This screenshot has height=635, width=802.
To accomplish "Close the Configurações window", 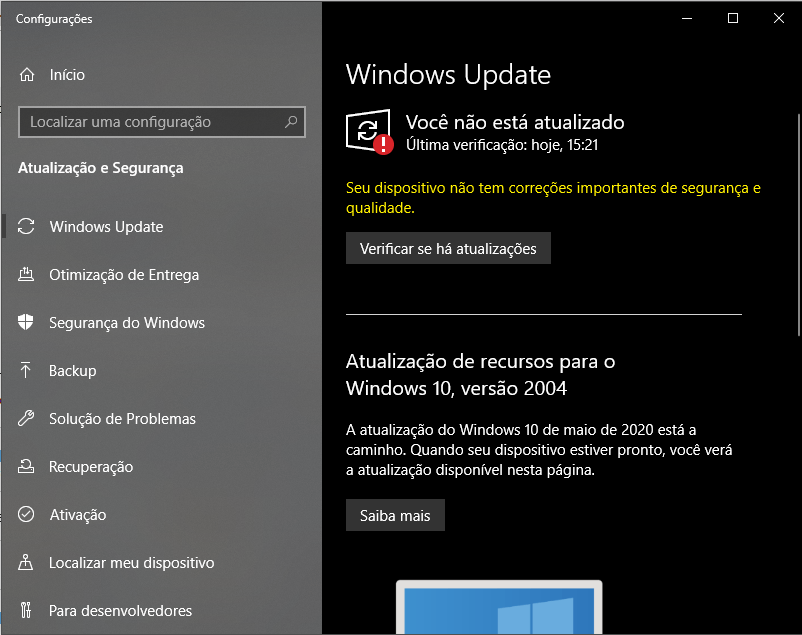I will pos(778,18).
